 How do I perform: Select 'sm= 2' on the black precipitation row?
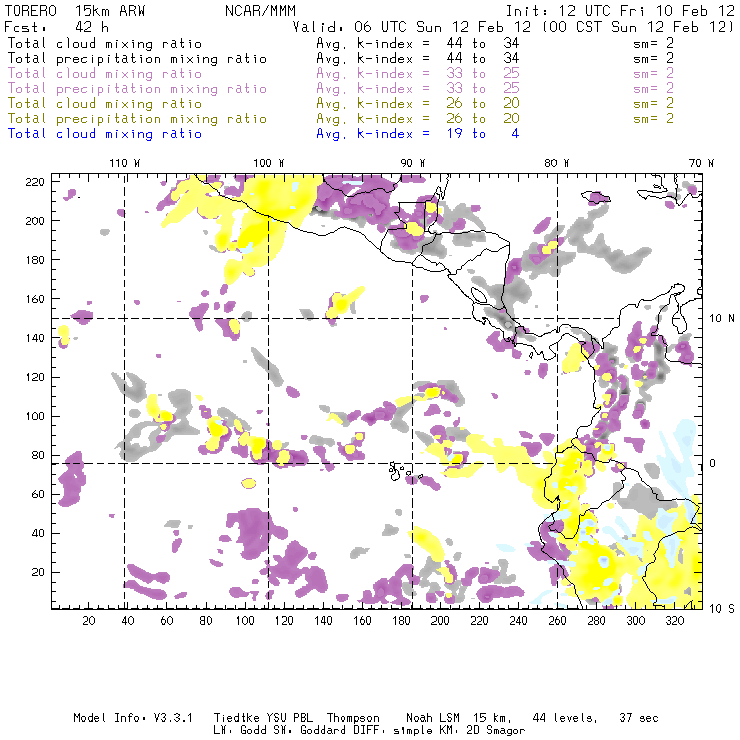(x=654, y=59)
